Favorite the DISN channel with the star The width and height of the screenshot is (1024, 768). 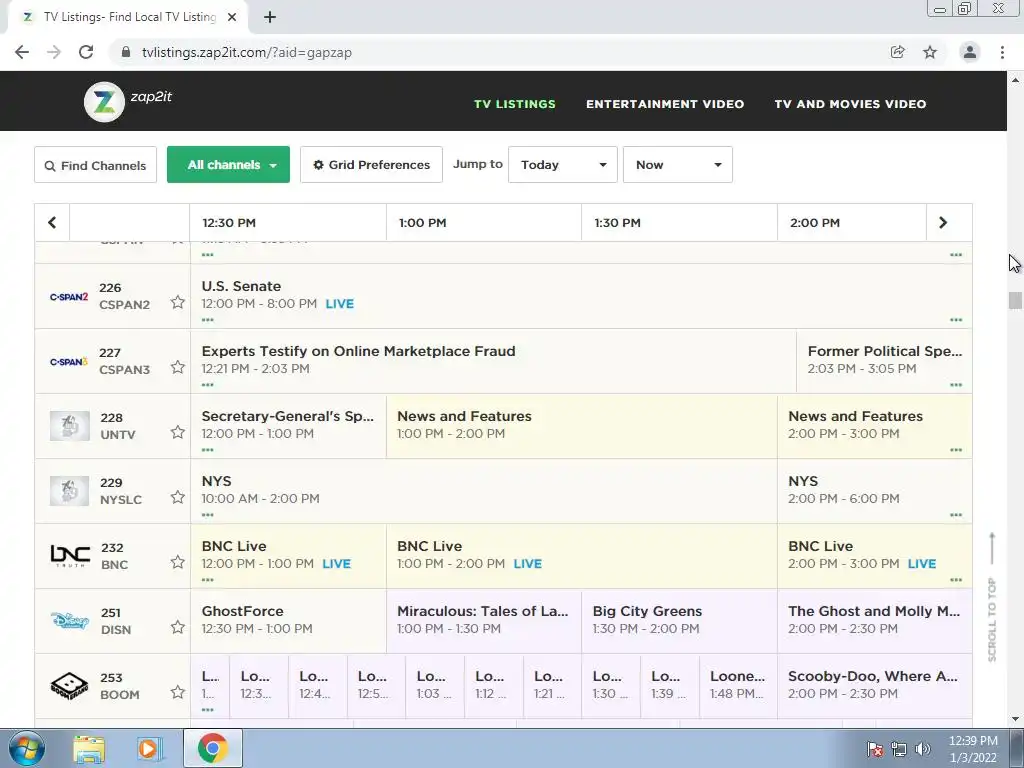(x=178, y=627)
